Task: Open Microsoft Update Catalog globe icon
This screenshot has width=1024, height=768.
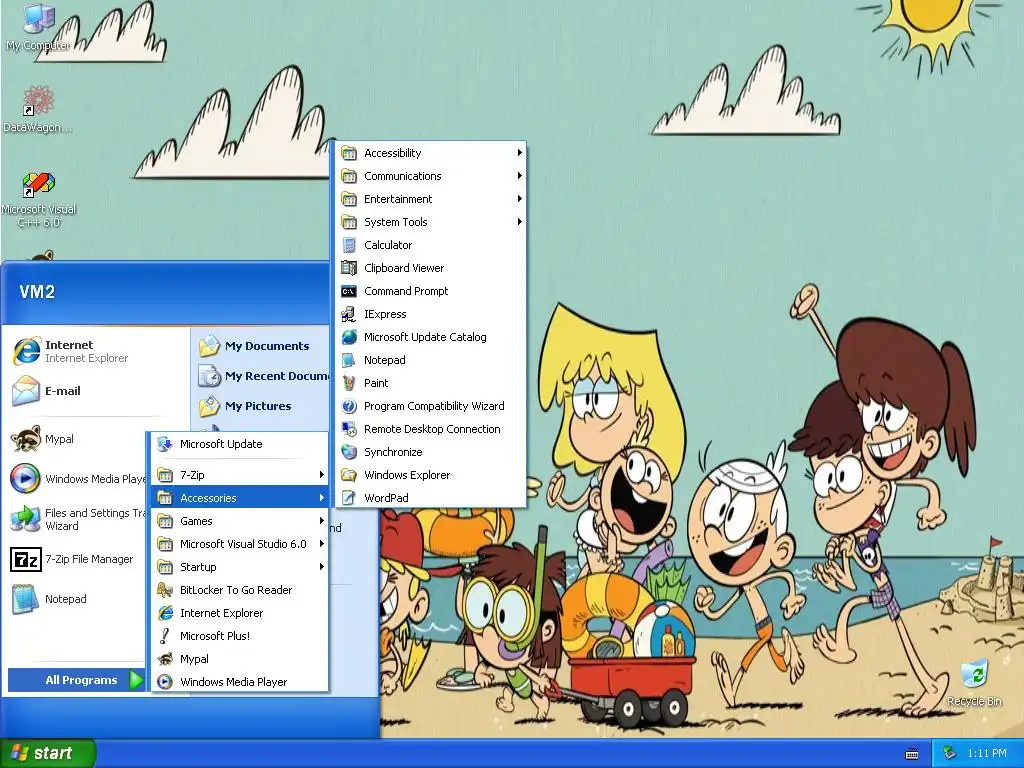Action: point(349,337)
